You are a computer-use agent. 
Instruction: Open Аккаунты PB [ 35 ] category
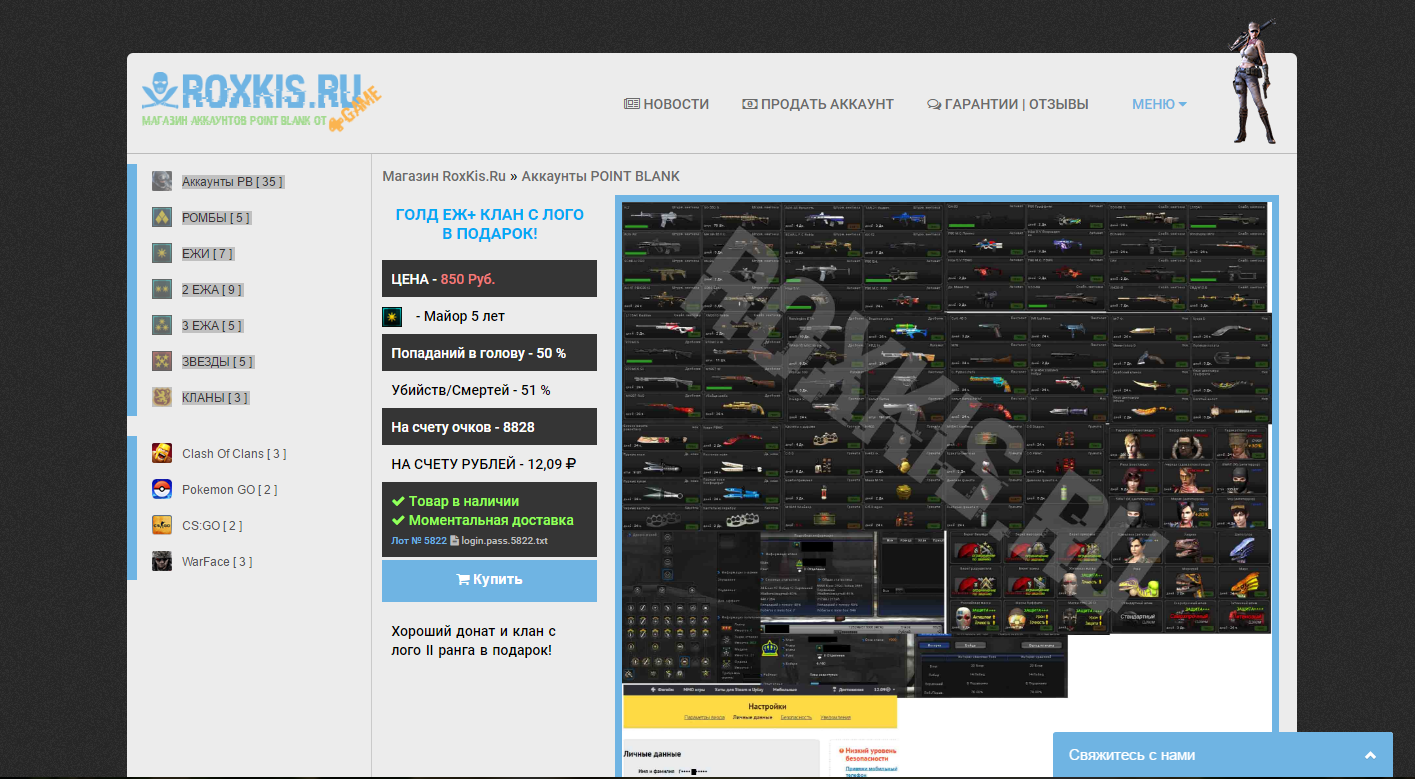click(233, 182)
